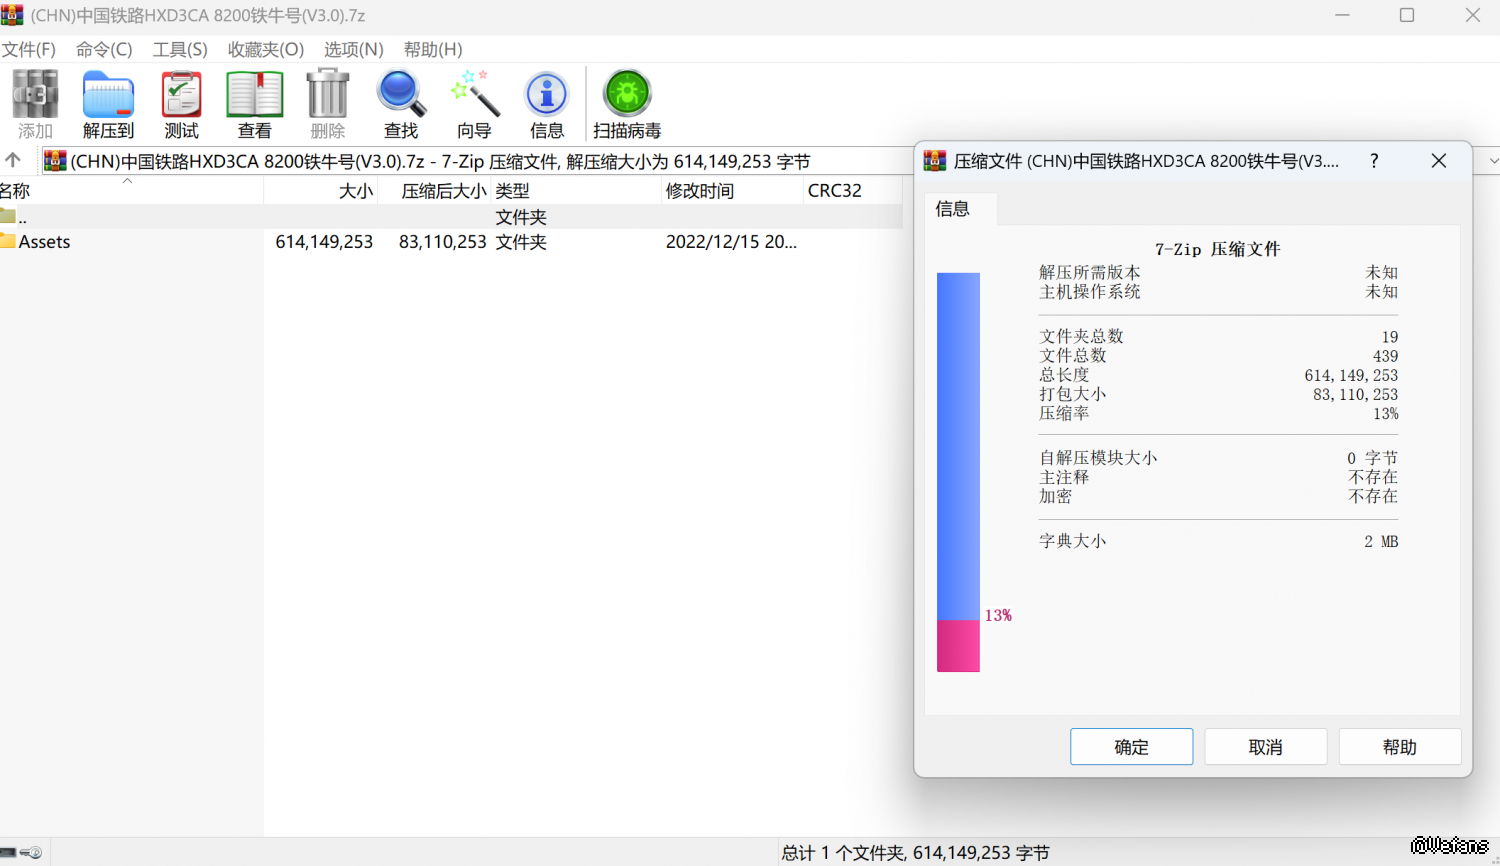1500x866 pixels.
Task: Click the question mark help button in the dialog
Action: click(1374, 161)
